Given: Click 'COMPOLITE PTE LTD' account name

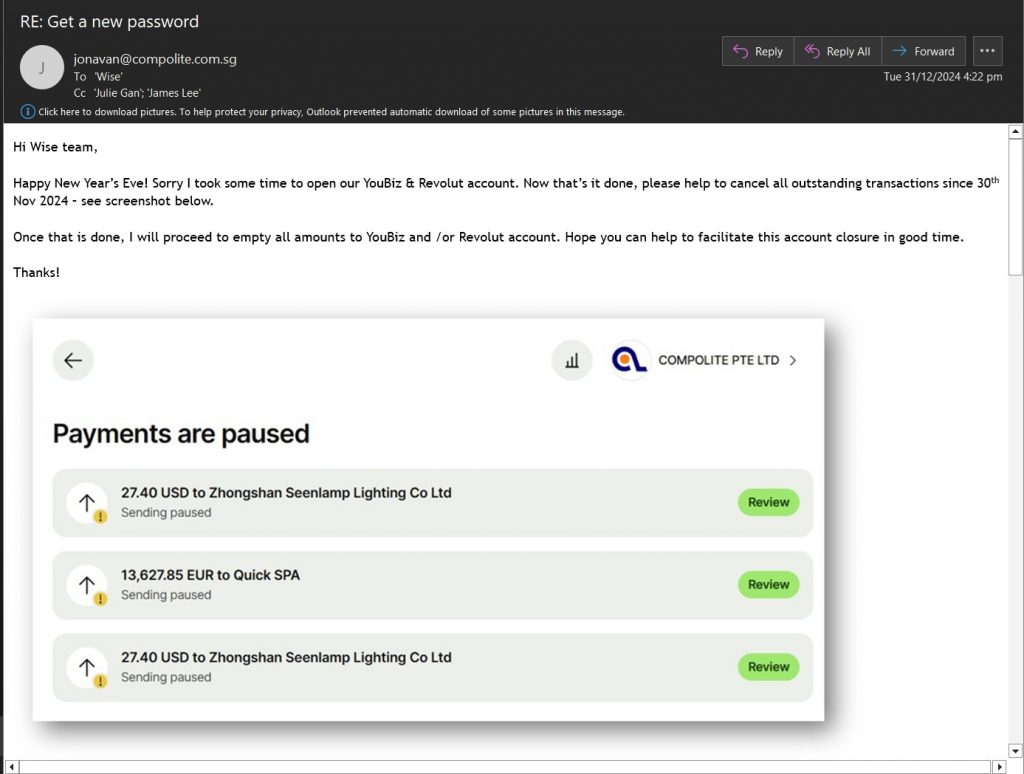Looking at the screenshot, I should [718, 360].
